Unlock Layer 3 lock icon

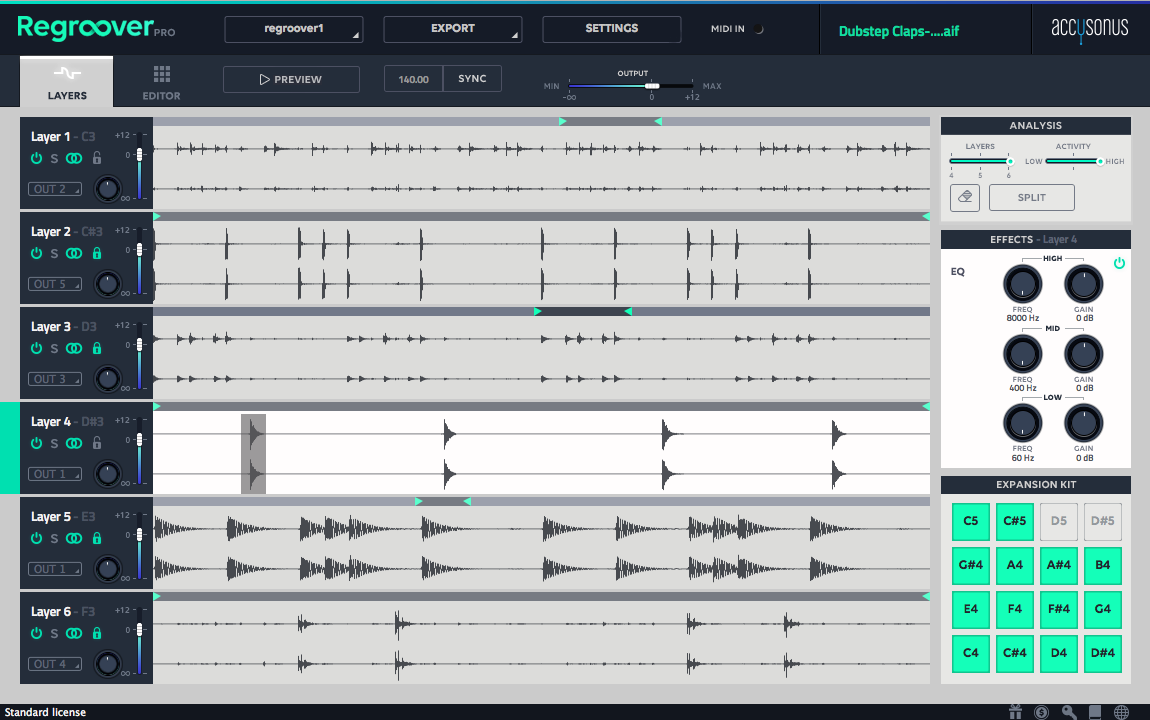[97, 348]
